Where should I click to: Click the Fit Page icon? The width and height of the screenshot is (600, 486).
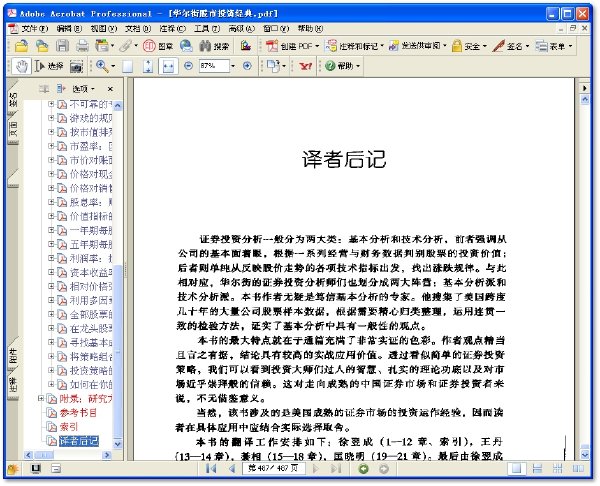click(x=148, y=66)
